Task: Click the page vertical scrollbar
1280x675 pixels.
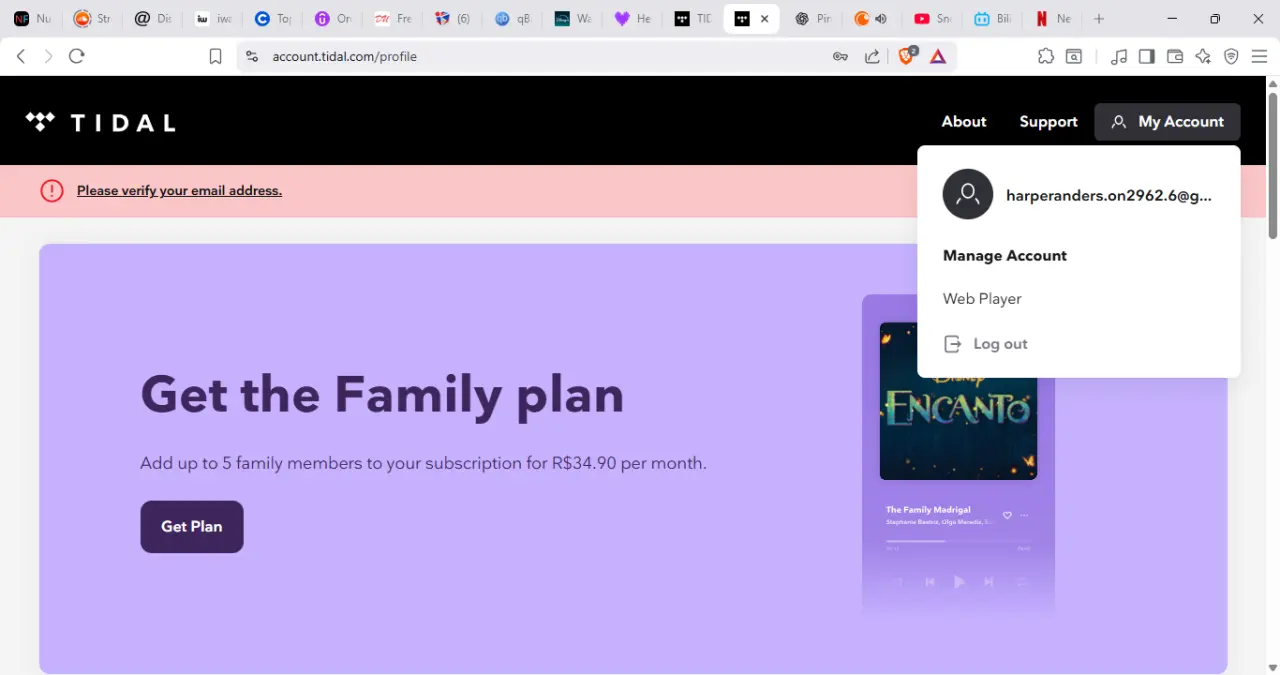Action: pyautogui.click(x=1272, y=165)
